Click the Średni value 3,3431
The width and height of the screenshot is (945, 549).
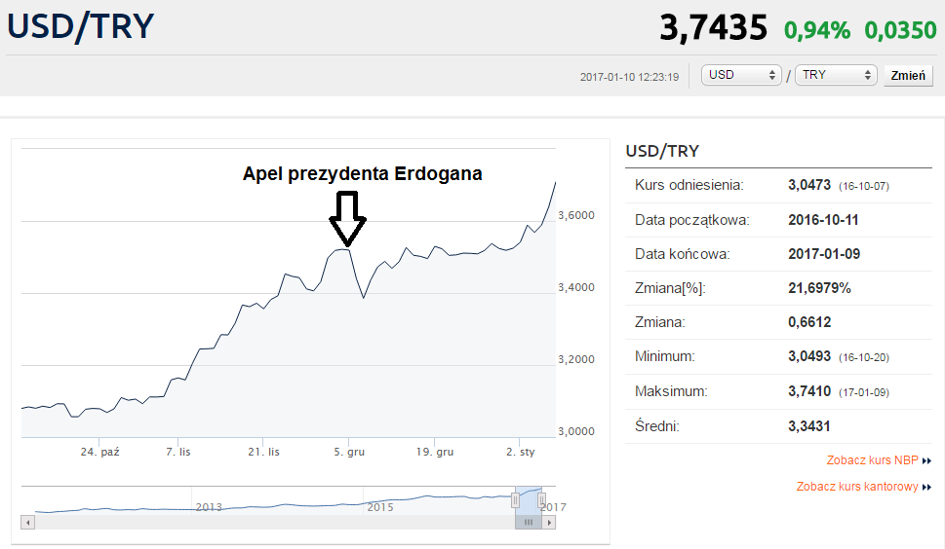coord(809,427)
